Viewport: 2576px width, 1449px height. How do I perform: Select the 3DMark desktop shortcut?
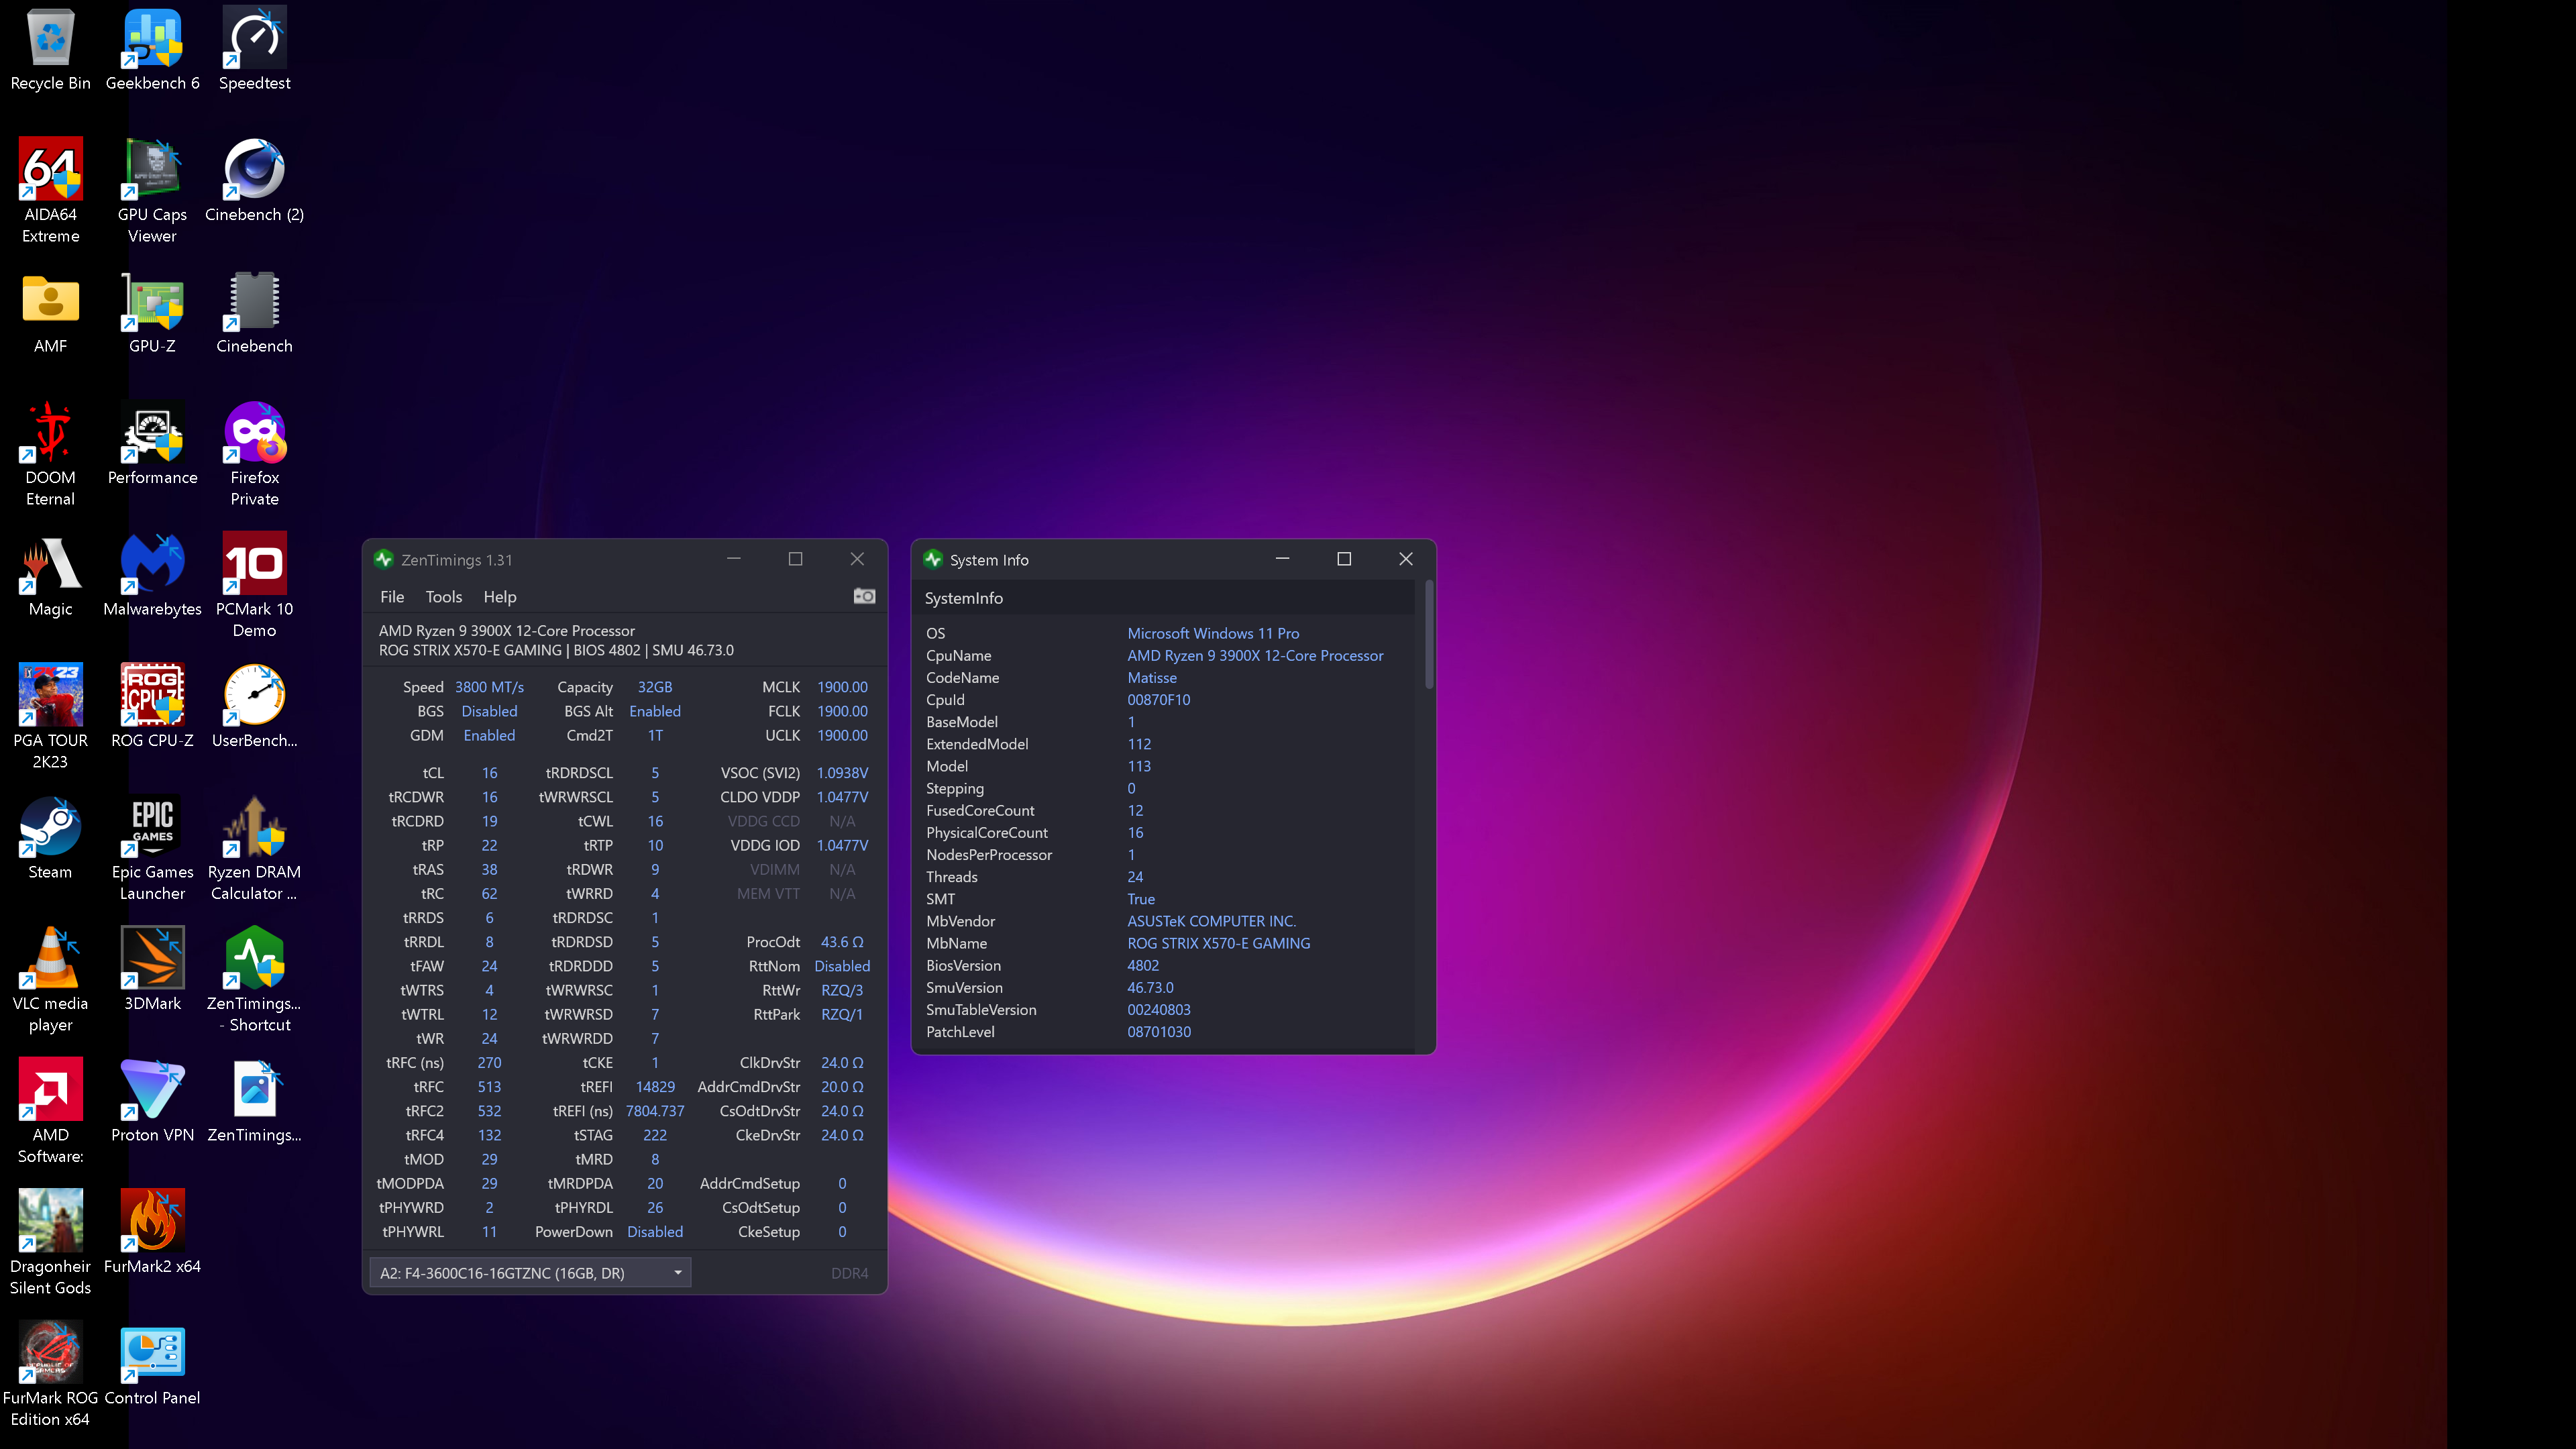152,970
